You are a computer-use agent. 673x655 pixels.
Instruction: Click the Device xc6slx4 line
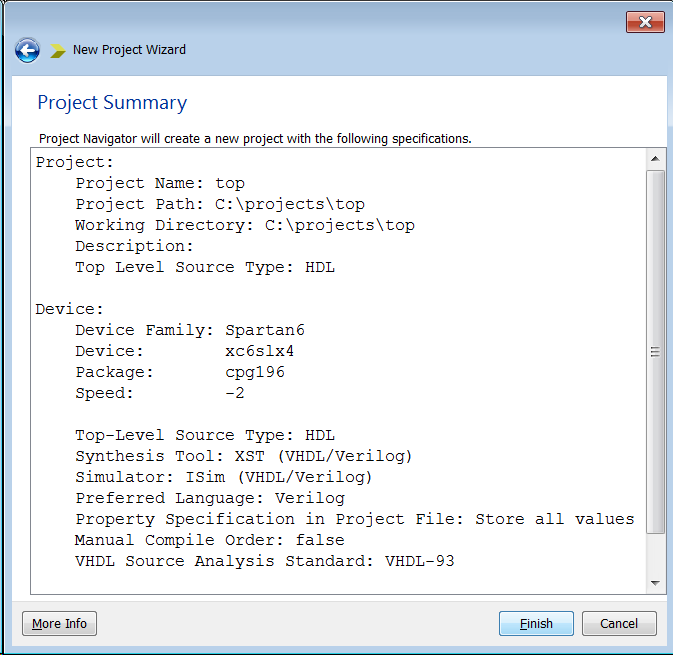185,351
